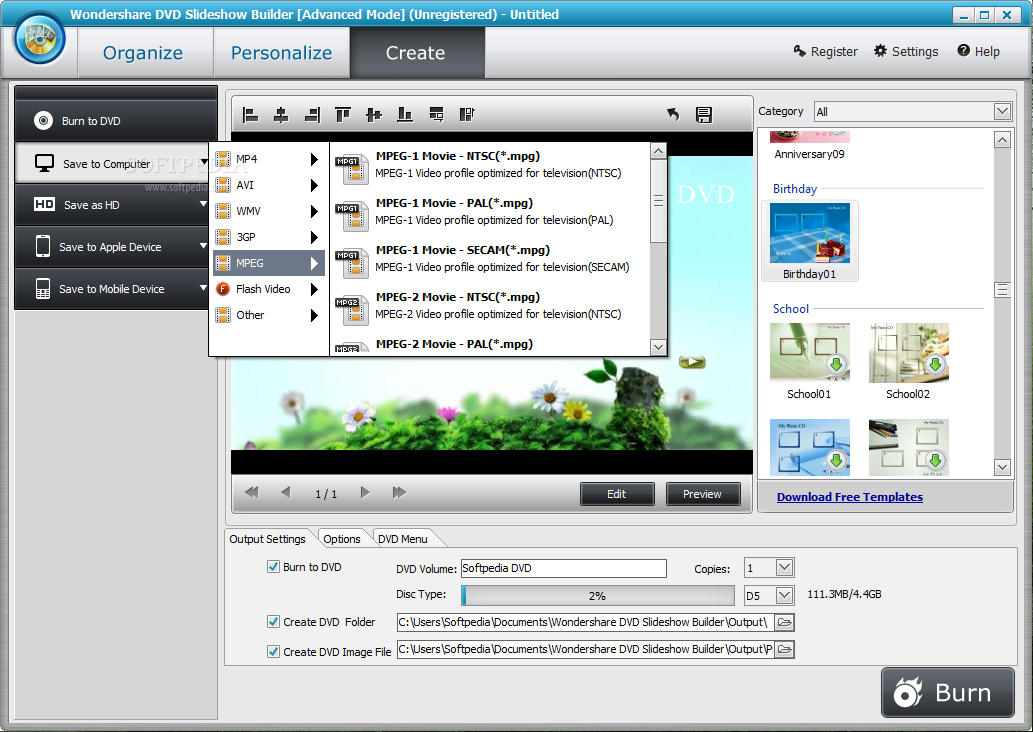This screenshot has height=732, width=1033.
Task: Click the Save to Computer button
Action: click(112, 163)
